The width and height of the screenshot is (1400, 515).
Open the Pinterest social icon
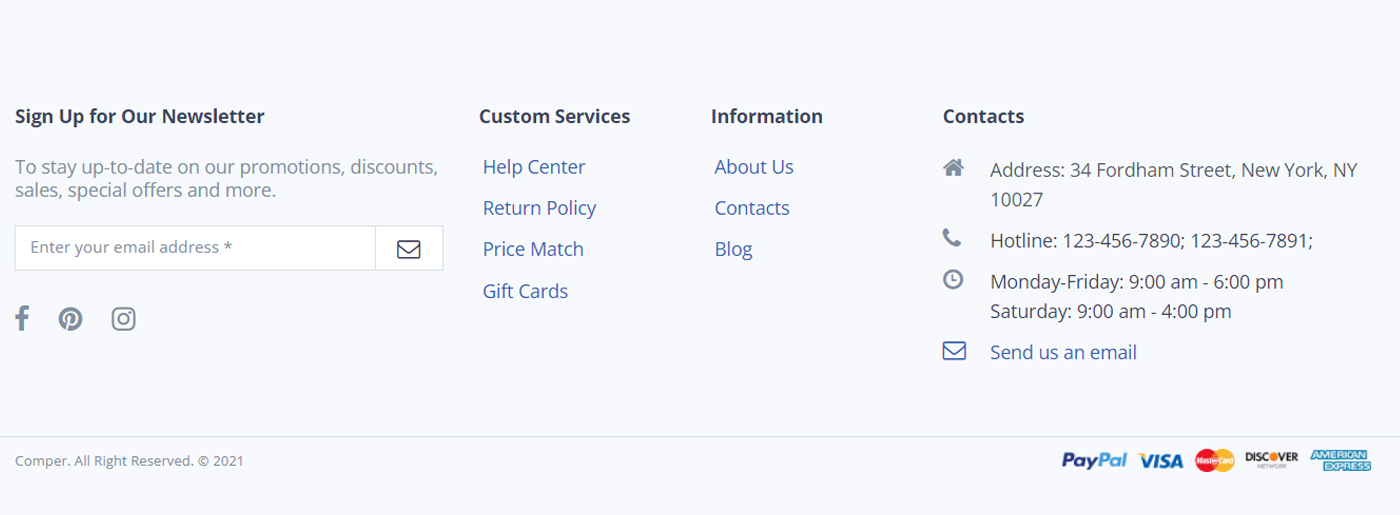pyautogui.click(x=70, y=319)
